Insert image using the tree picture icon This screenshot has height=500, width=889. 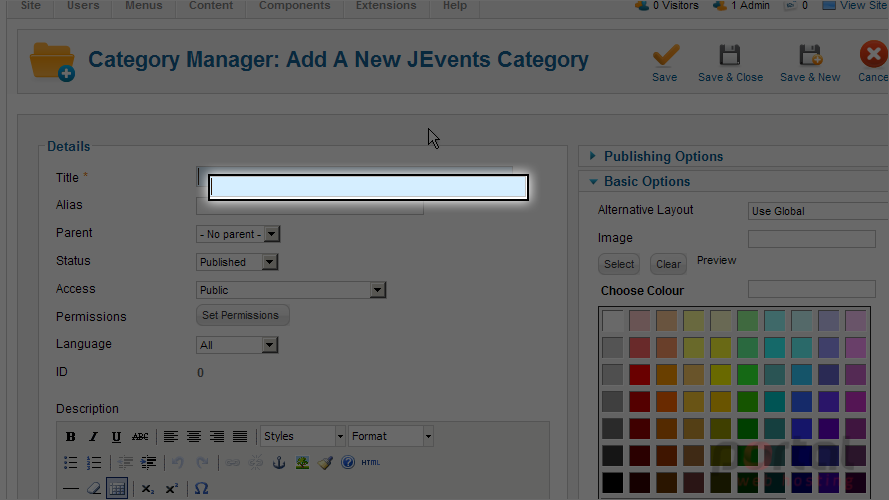coord(302,463)
